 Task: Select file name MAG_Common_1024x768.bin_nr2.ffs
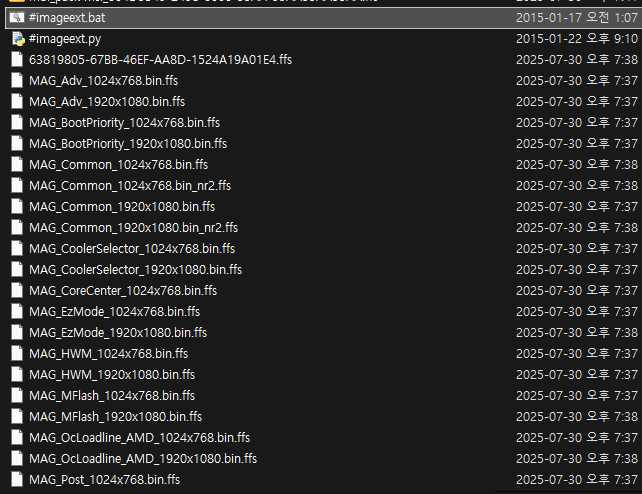(130, 186)
